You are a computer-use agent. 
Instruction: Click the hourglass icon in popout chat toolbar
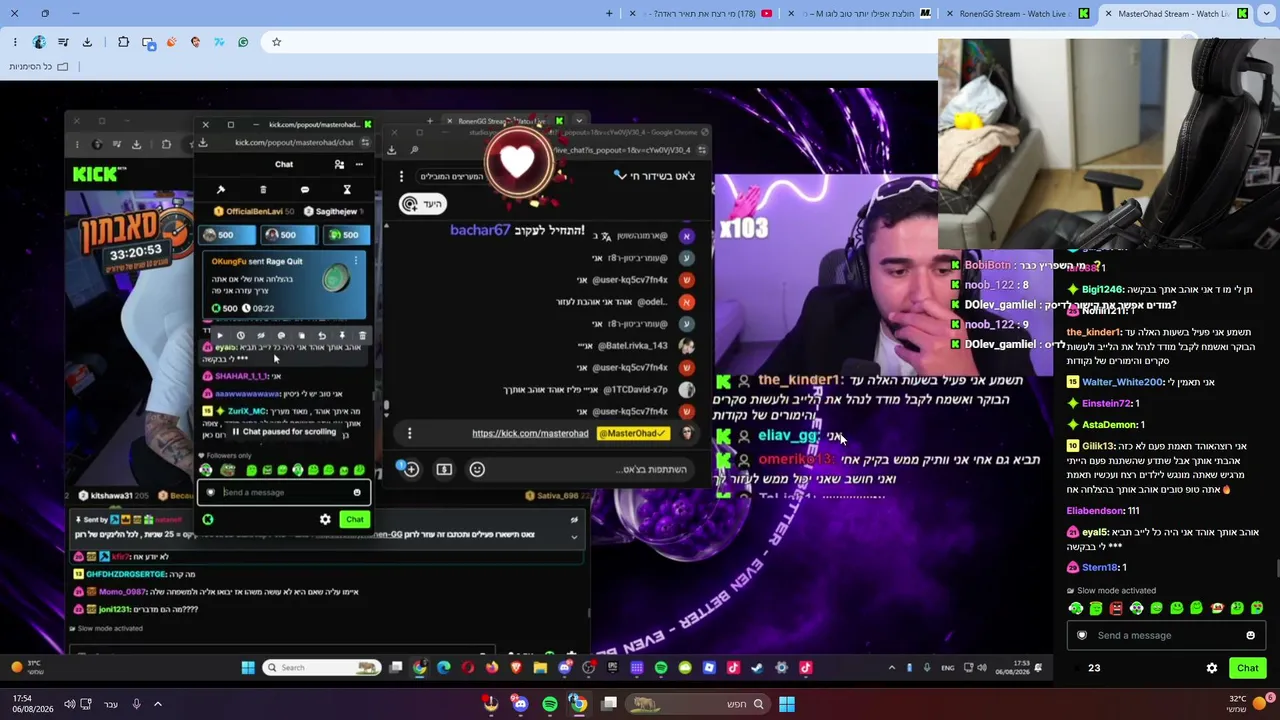pos(347,189)
